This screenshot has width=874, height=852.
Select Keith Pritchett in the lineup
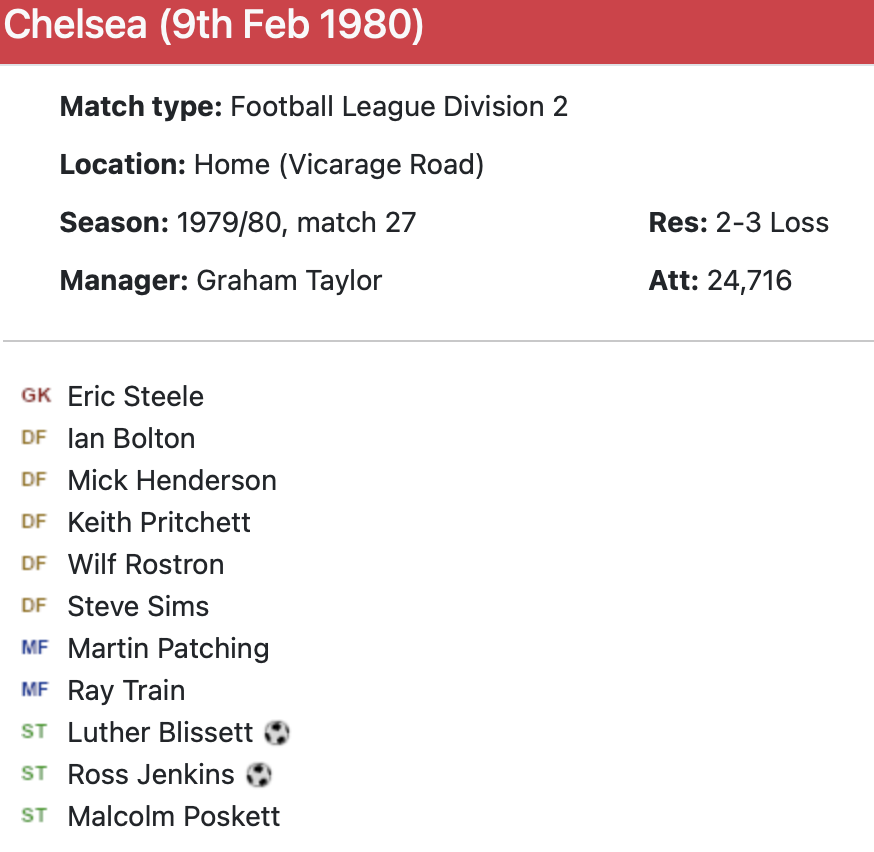[x=159, y=522]
